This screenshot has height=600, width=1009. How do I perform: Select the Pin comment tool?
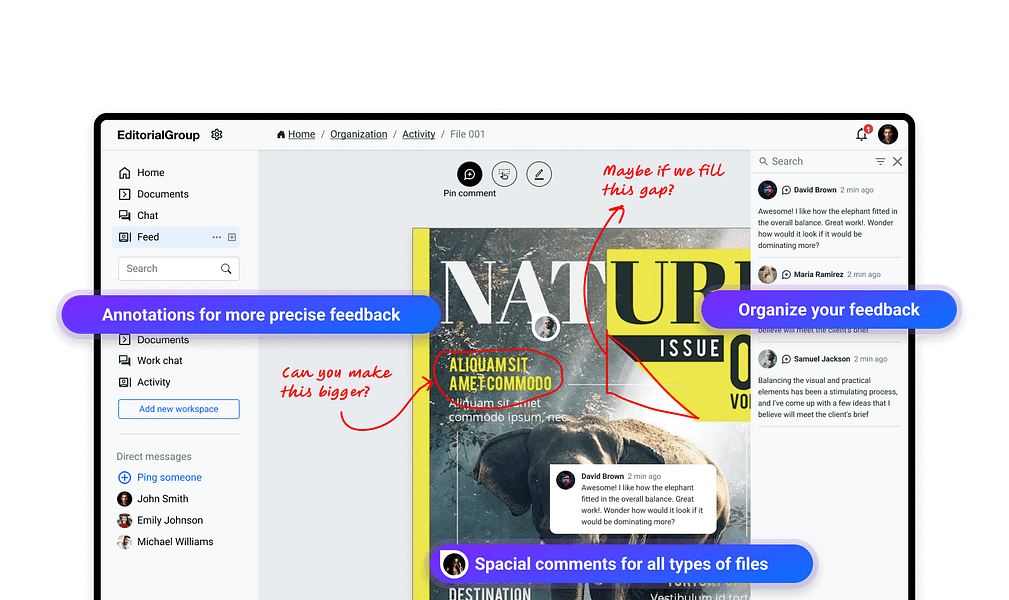point(470,174)
